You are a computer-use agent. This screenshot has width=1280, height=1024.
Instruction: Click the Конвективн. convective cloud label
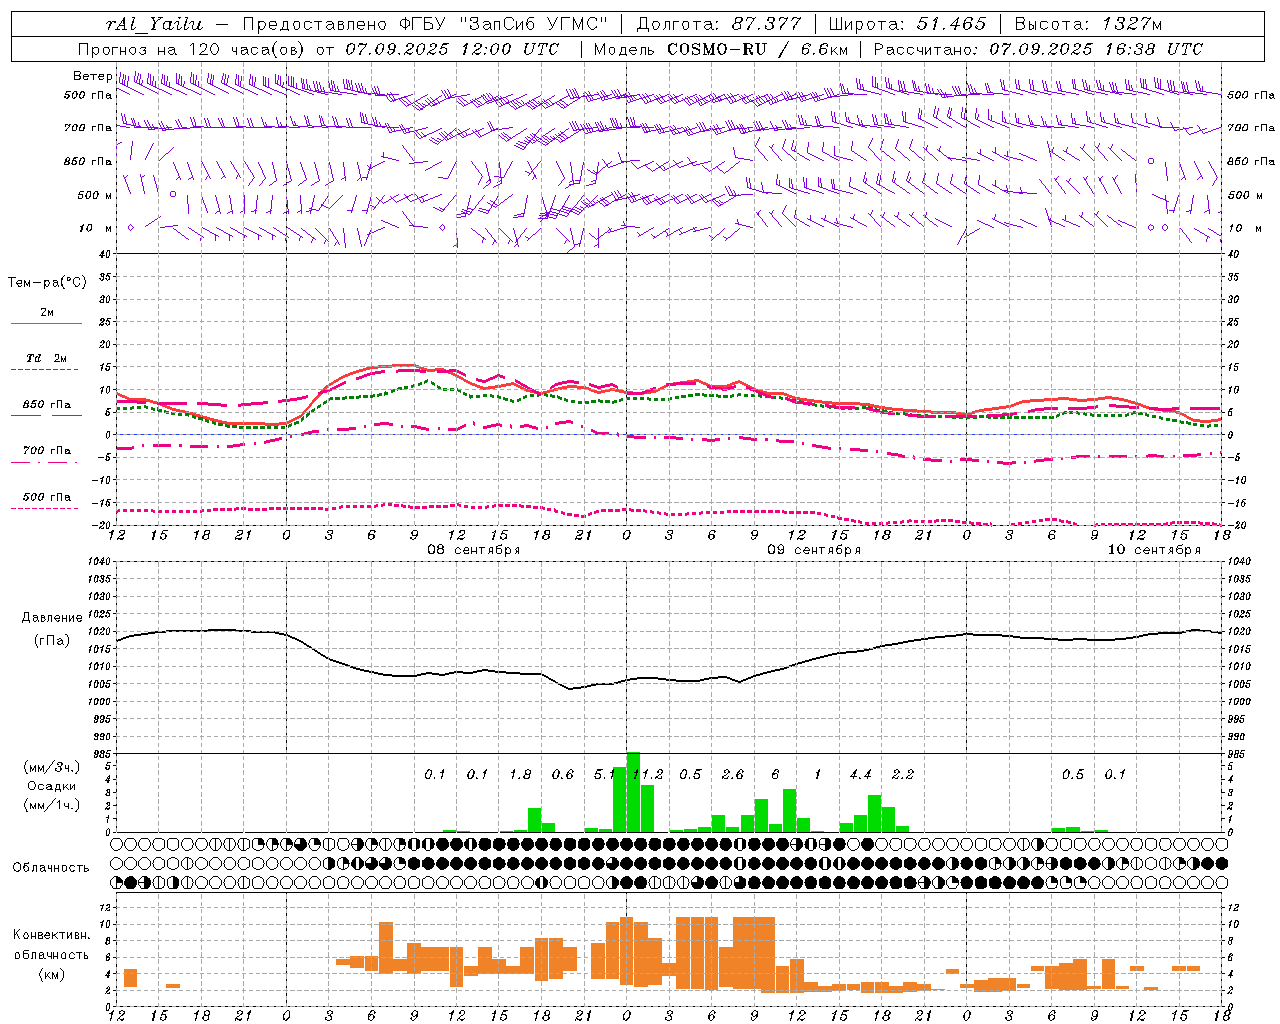click(x=51, y=935)
